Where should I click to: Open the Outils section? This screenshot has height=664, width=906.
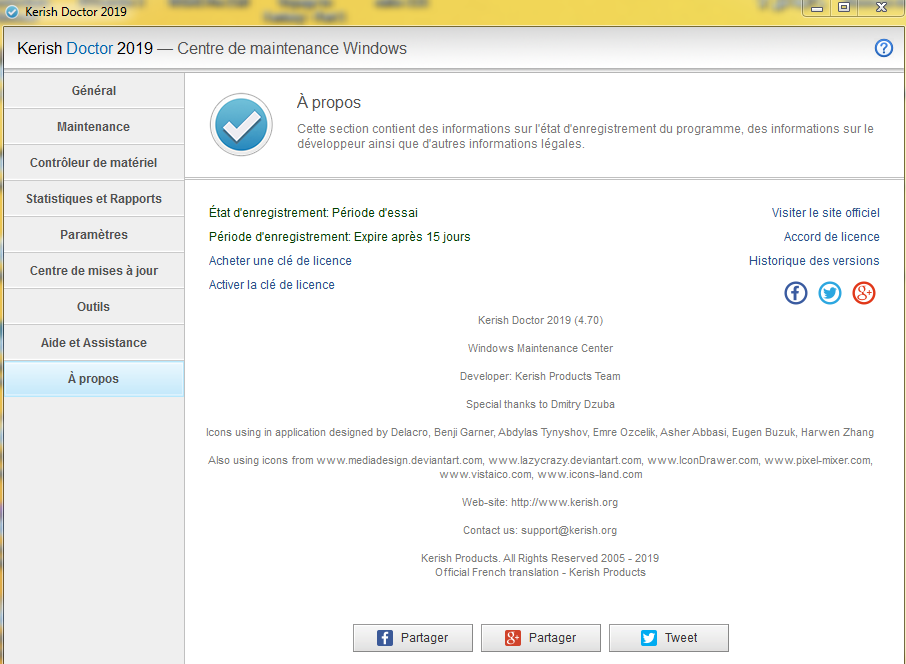coord(94,307)
